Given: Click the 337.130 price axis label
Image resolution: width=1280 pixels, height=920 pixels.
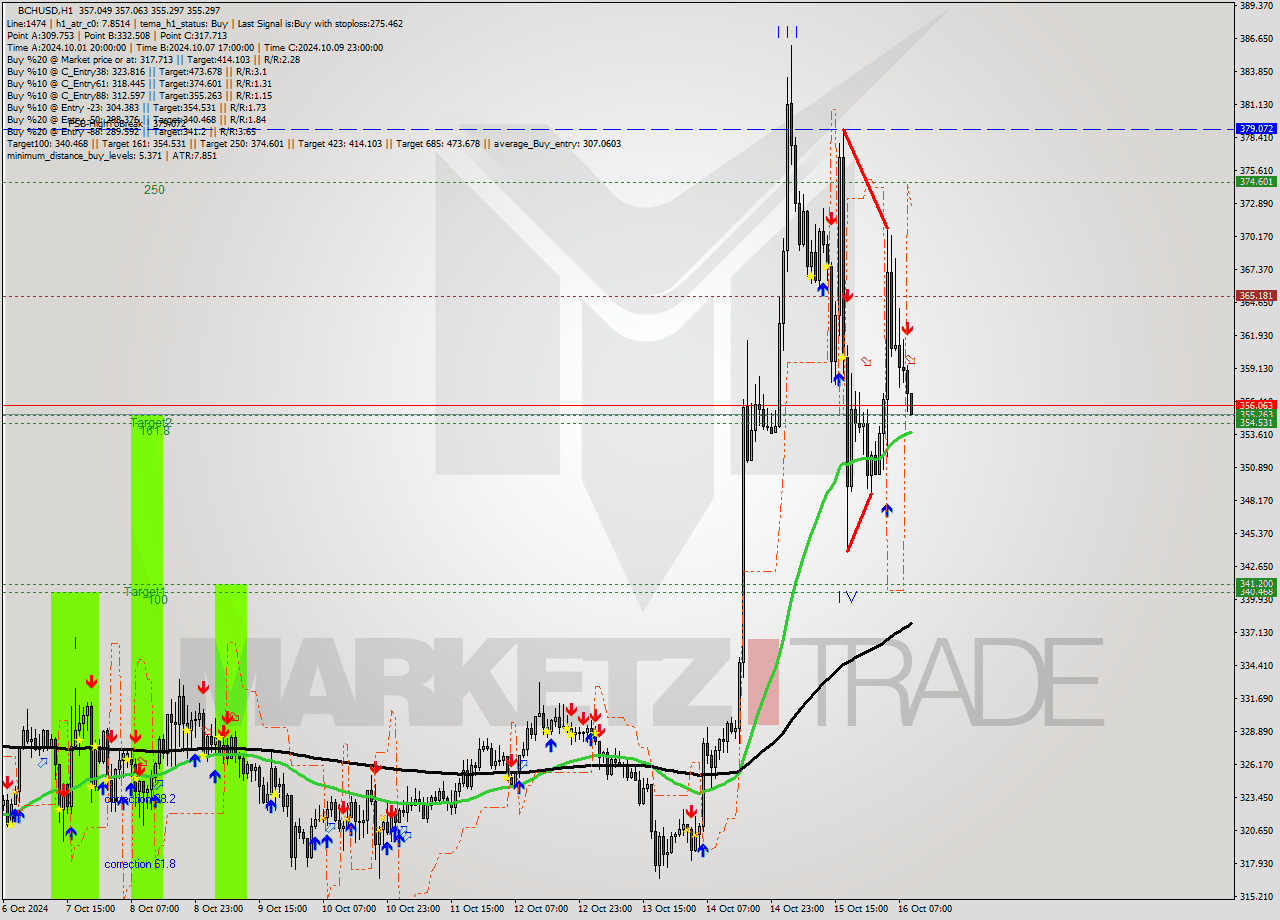Looking at the screenshot, I should pyautogui.click(x=1256, y=633).
